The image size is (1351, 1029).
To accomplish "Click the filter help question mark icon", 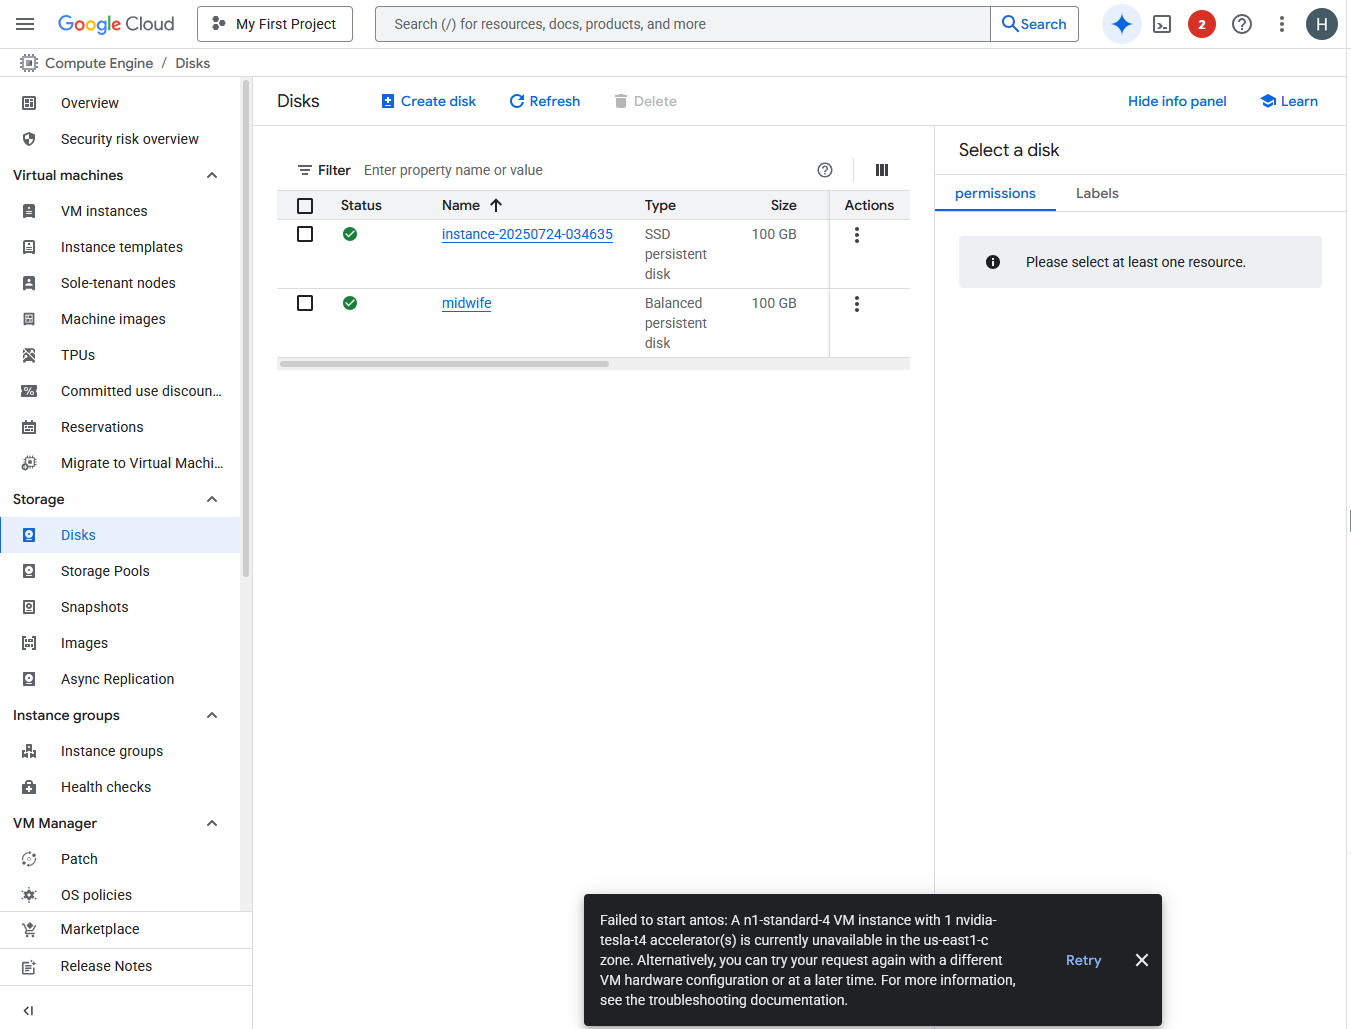I will (x=825, y=170).
